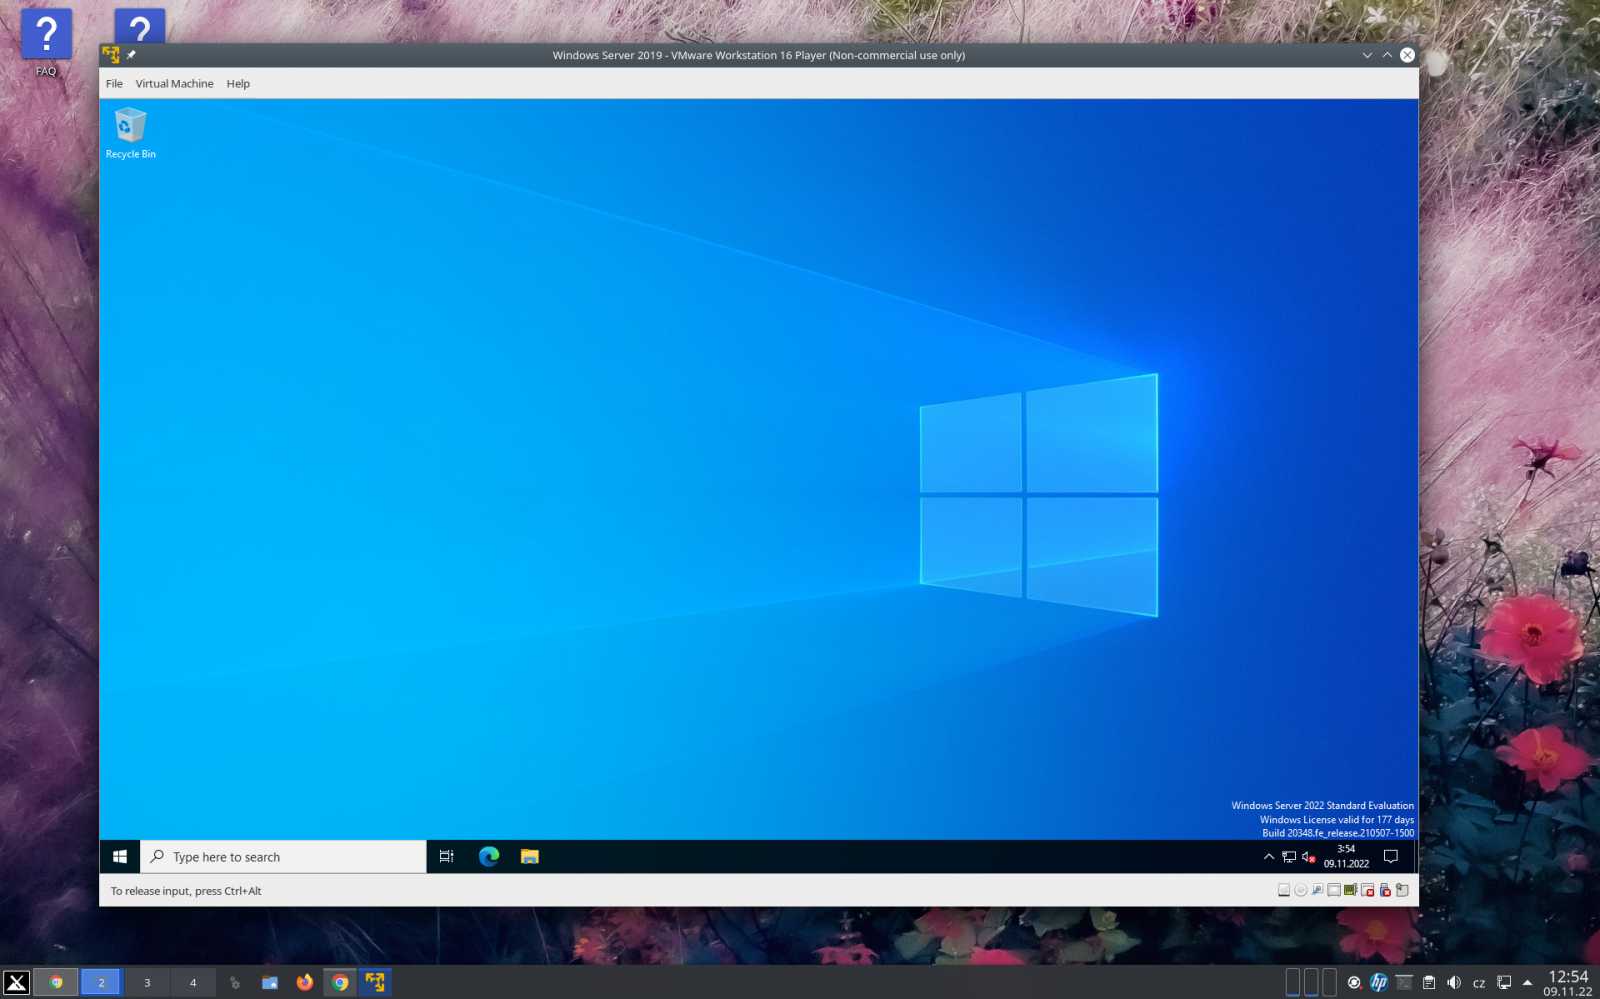The height and width of the screenshot is (999, 1600).
Task: Open the guest clock showing 3:54
Action: point(1346,857)
